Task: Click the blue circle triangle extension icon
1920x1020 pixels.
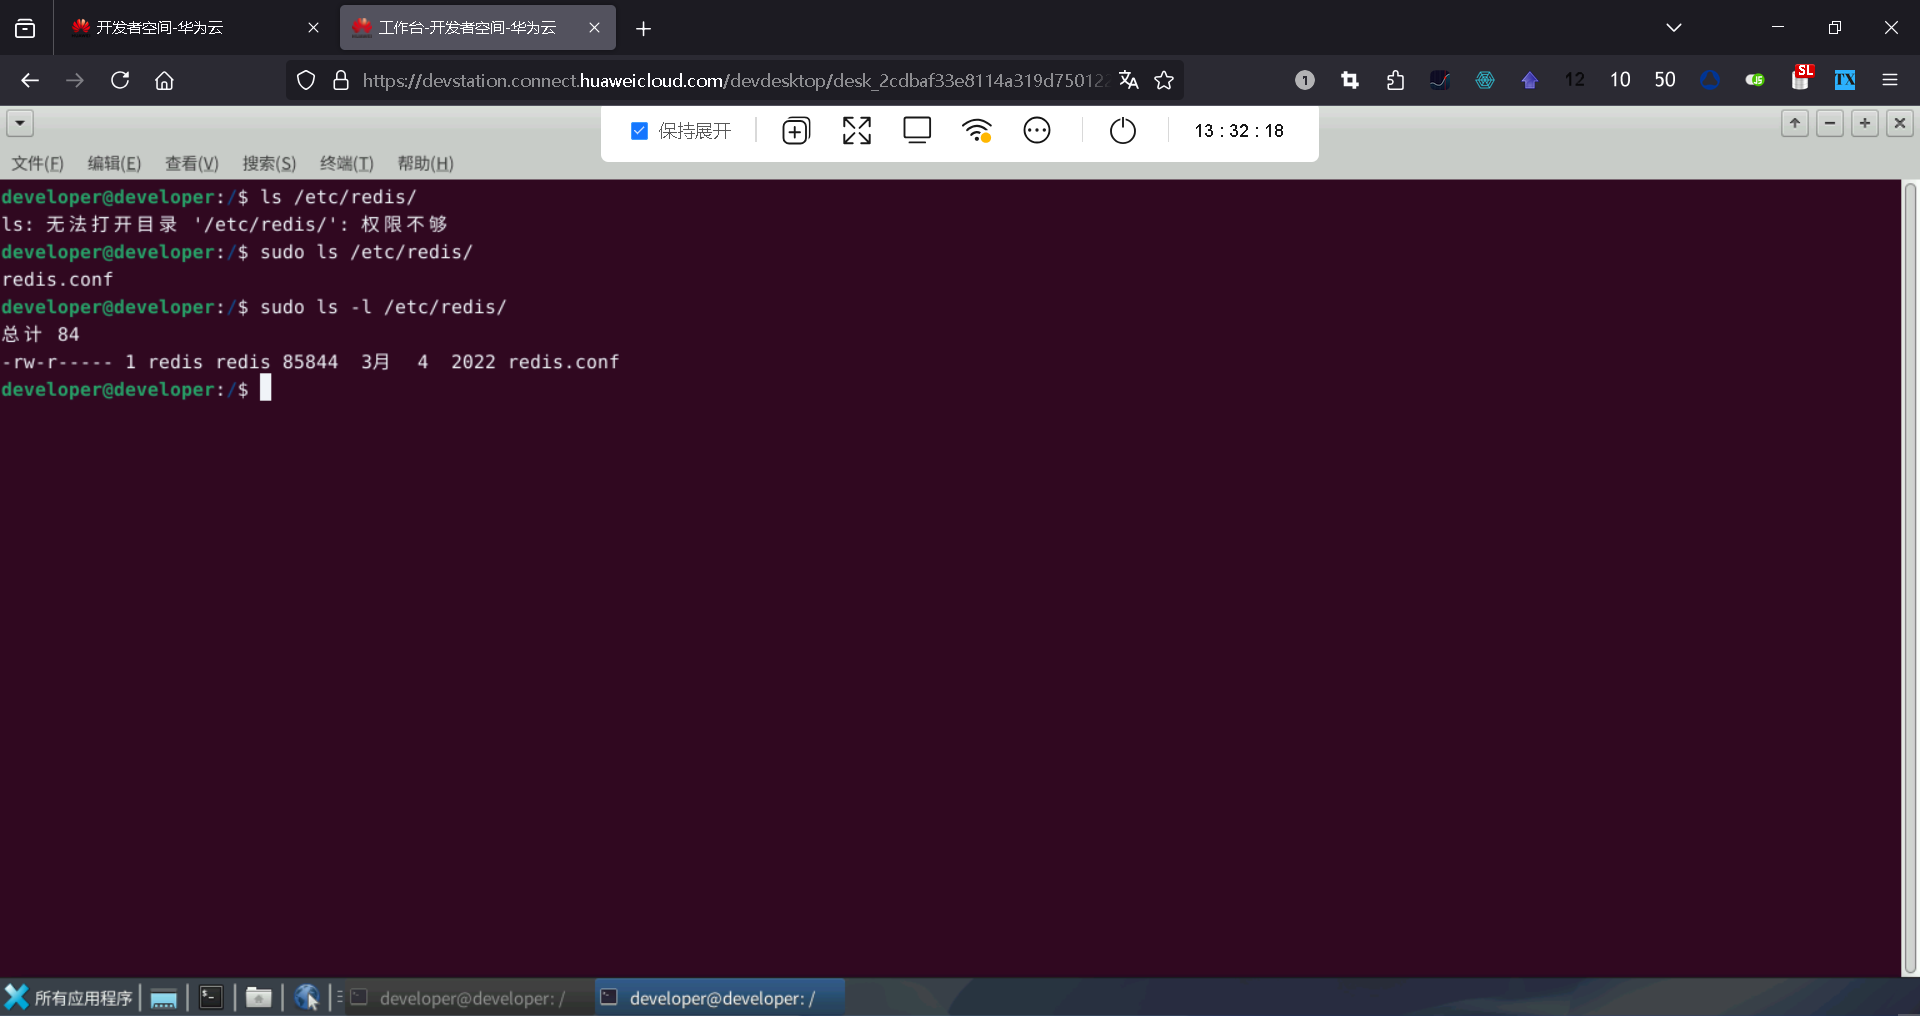Action: click(x=1710, y=80)
